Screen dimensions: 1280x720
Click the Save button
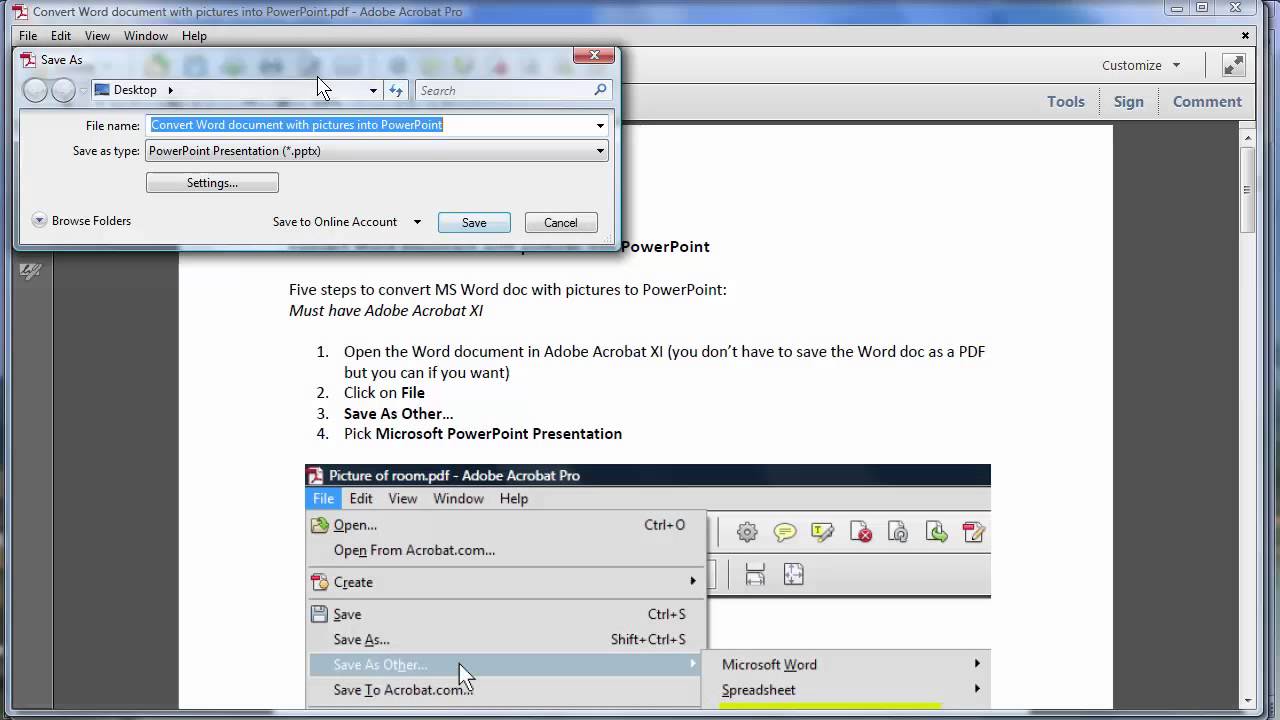pyautogui.click(x=474, y=223)
